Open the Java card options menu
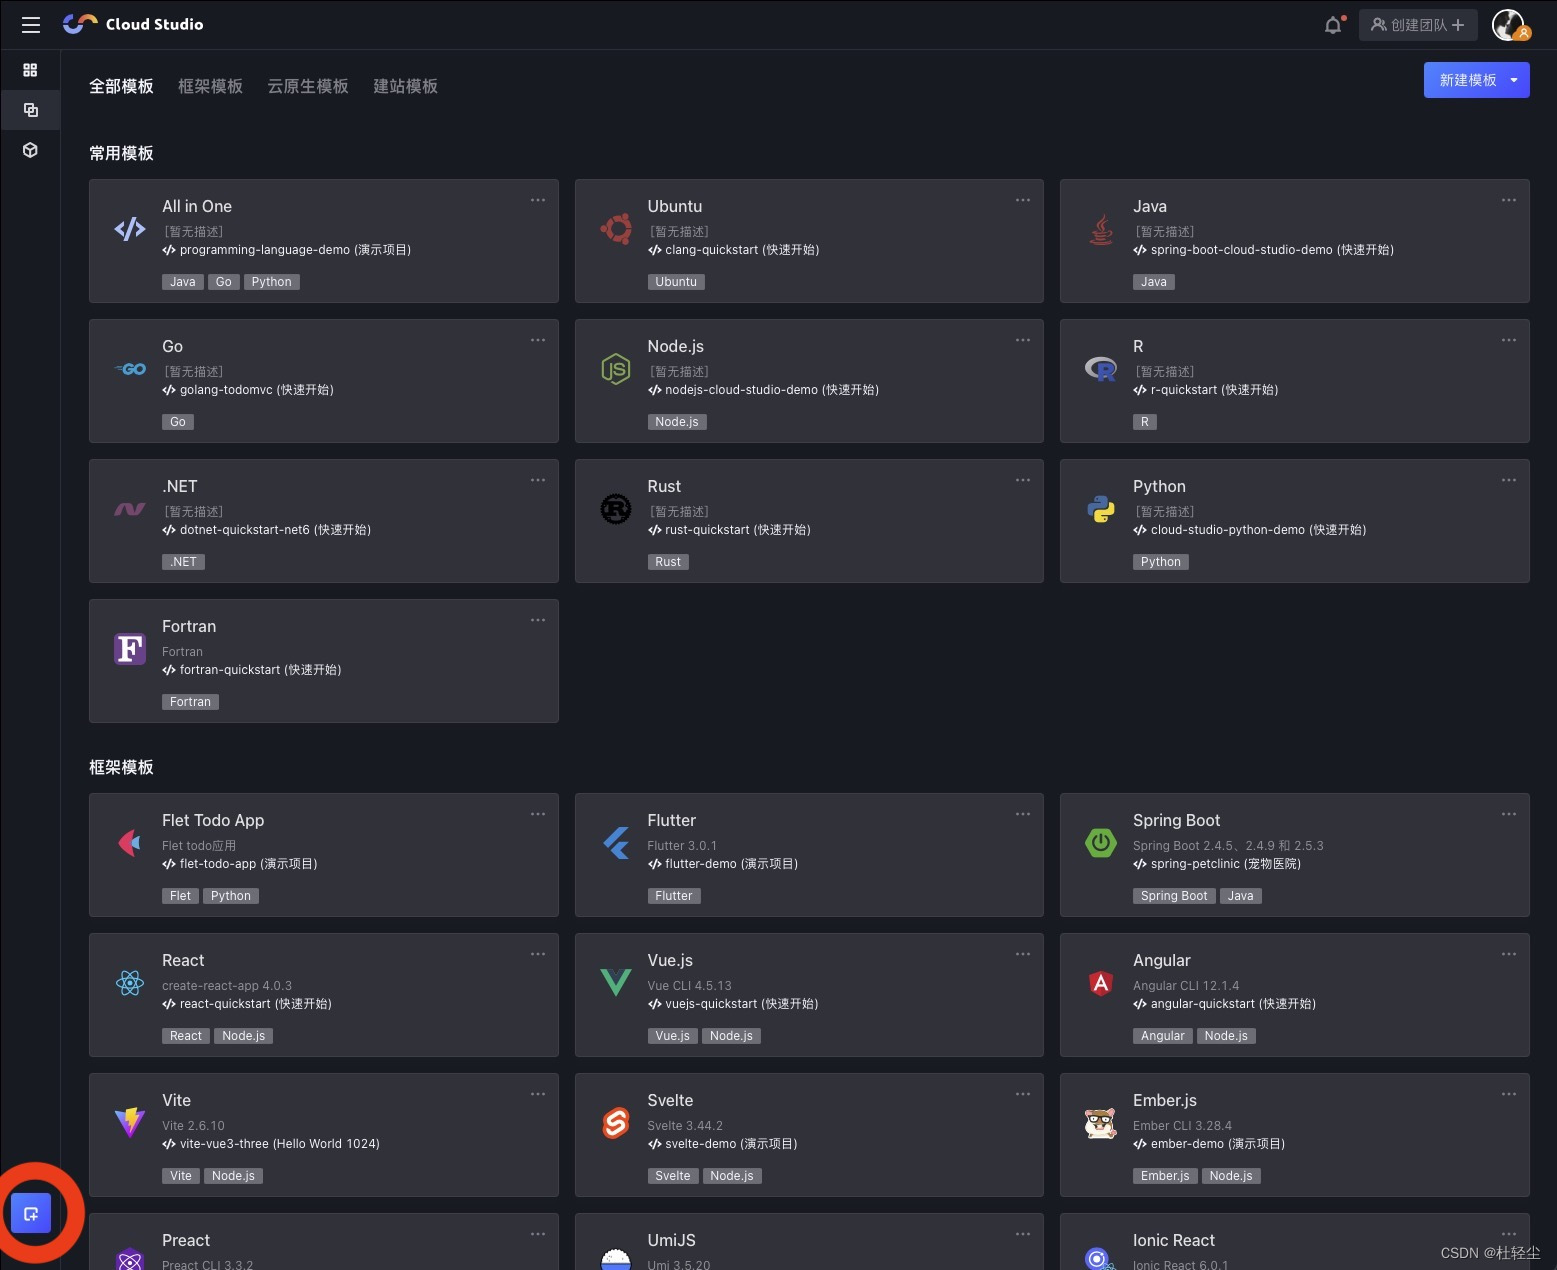This screenshot has width=1557, height=1270. click(1509, 200)
